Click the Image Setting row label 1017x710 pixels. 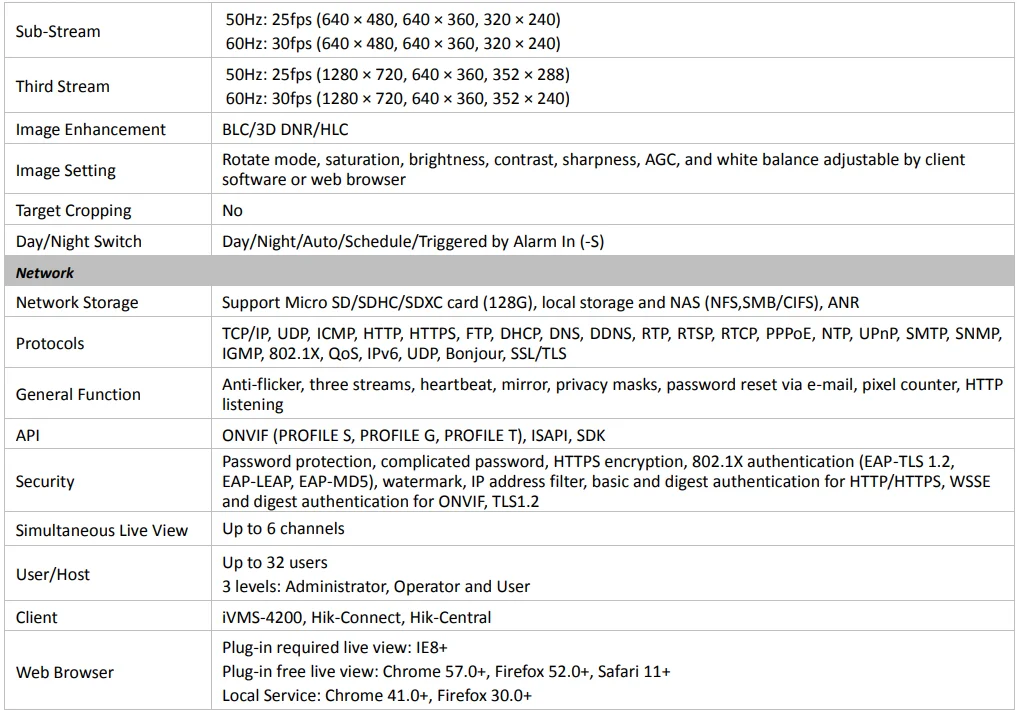point(66,170)
